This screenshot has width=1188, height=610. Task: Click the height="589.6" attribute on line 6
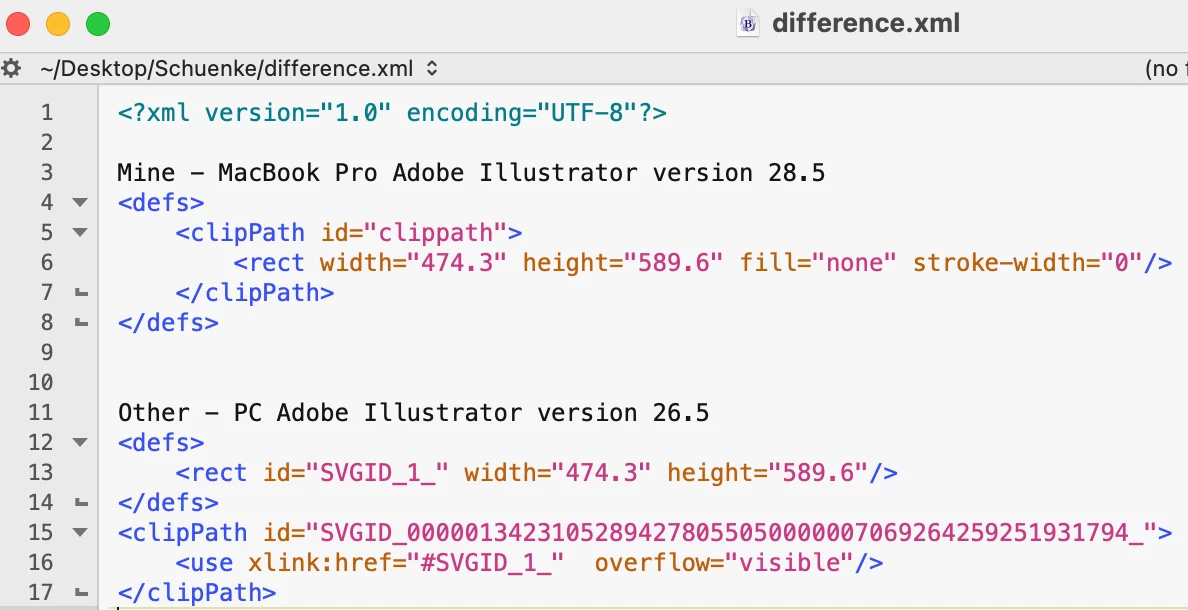pyautogui.click(x=623, y=263)
